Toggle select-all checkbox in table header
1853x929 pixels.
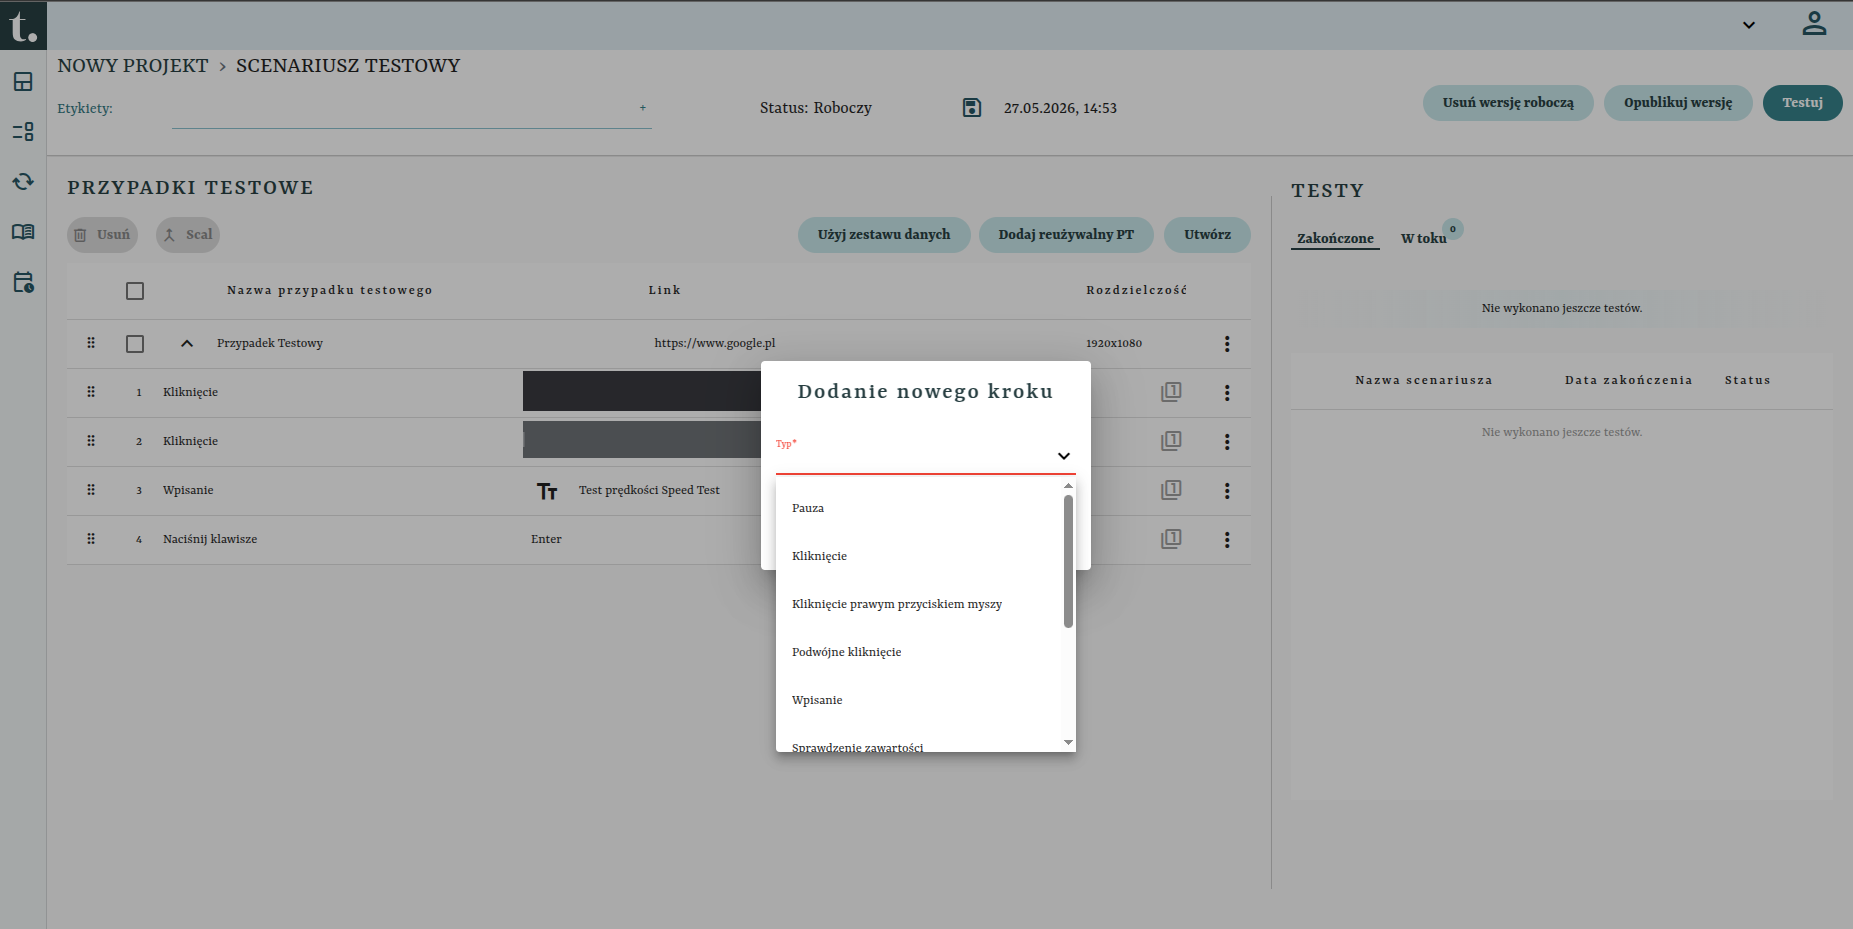pyautogui.click(x=135, y=291)
